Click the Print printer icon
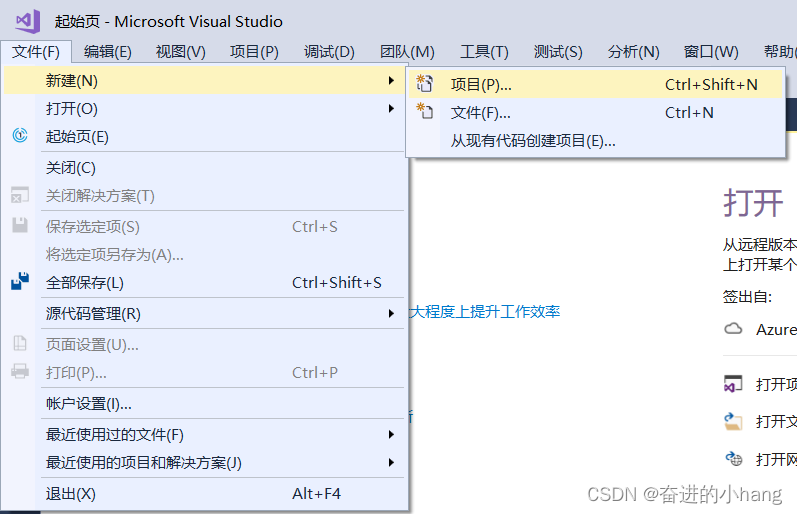 click(20, 371)
